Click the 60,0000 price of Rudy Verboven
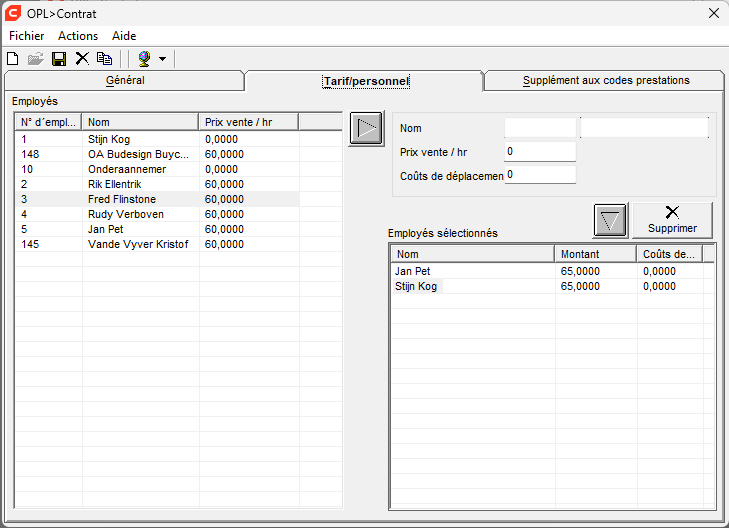 coord(224,214)
